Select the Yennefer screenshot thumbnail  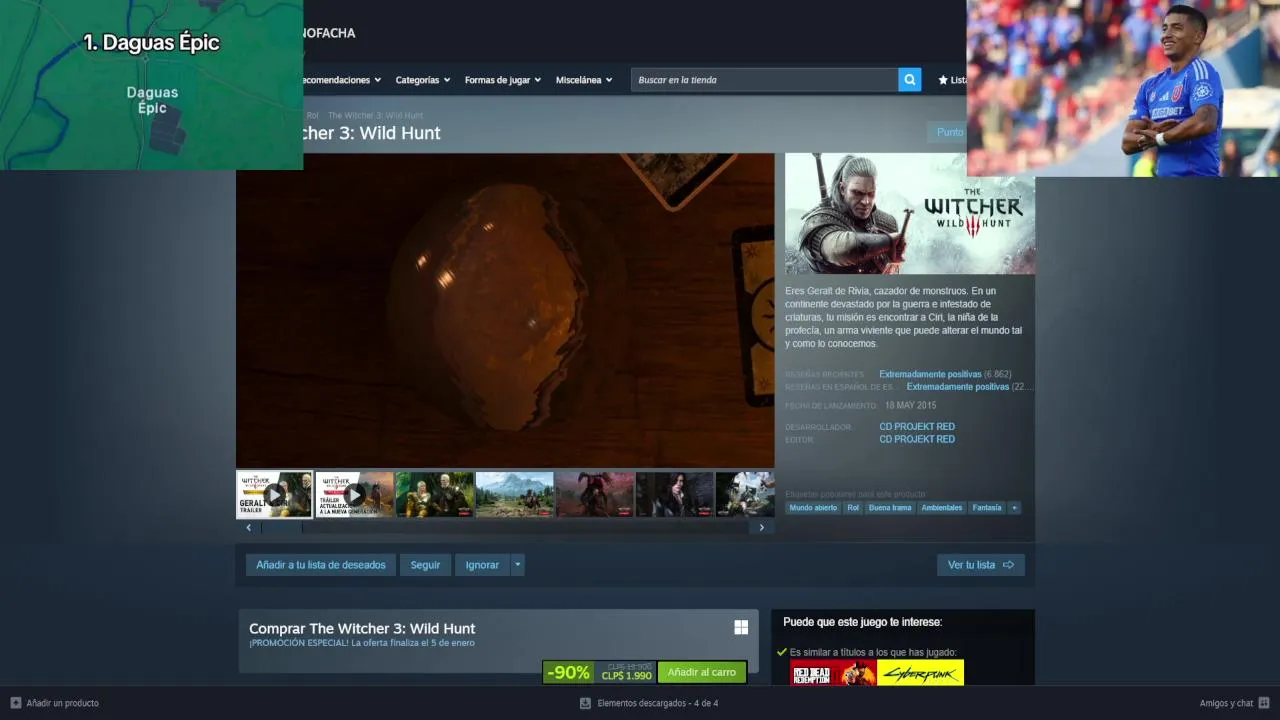675,495
